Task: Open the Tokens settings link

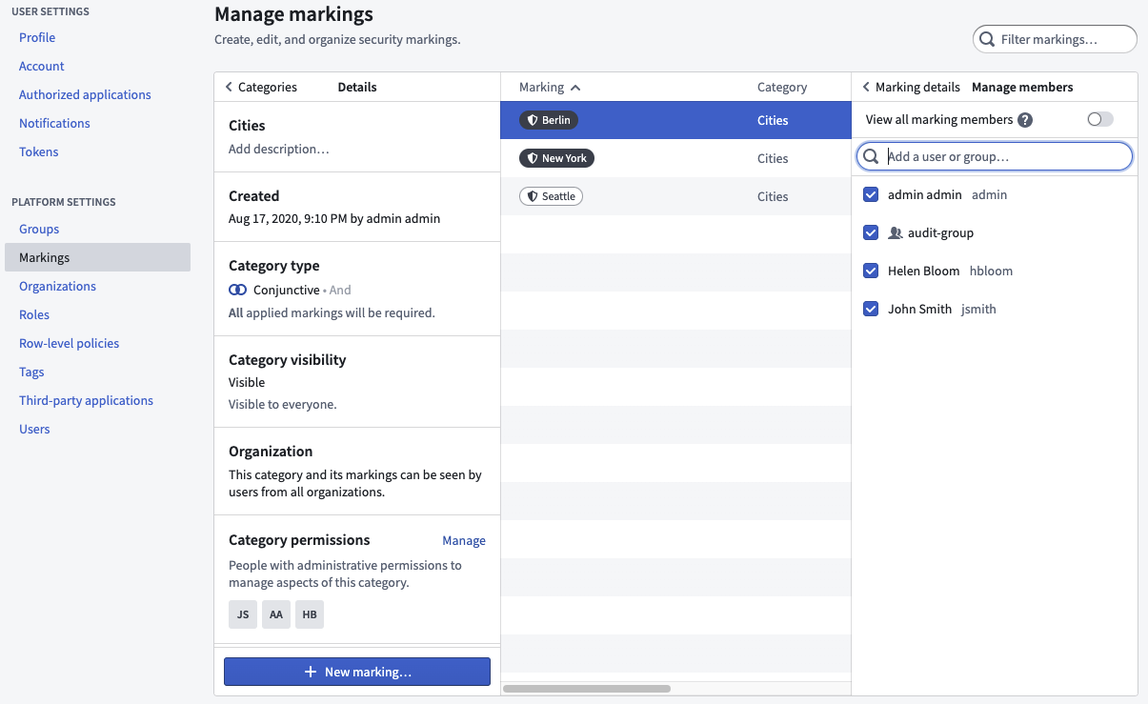Action: pos(39,151)
